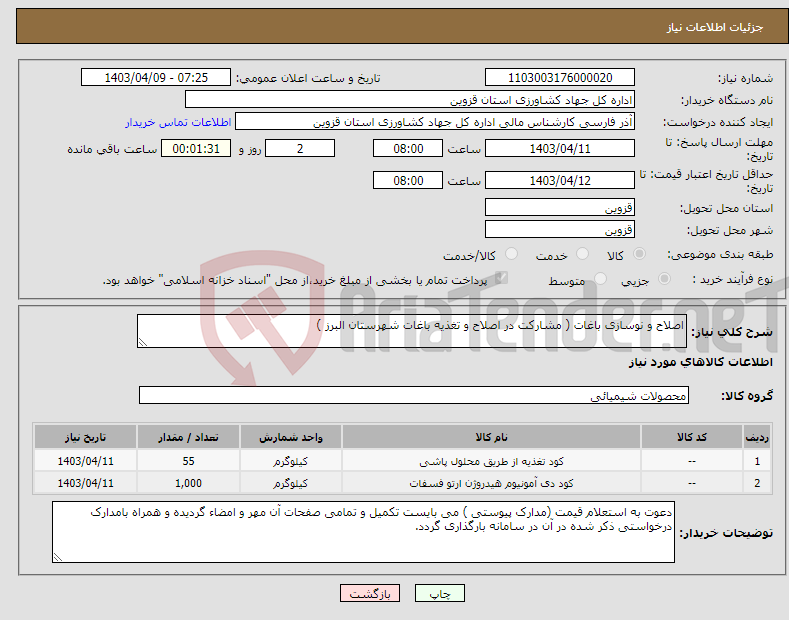Click quantity cell 55

pyautogui.click(x=188, y=461)
